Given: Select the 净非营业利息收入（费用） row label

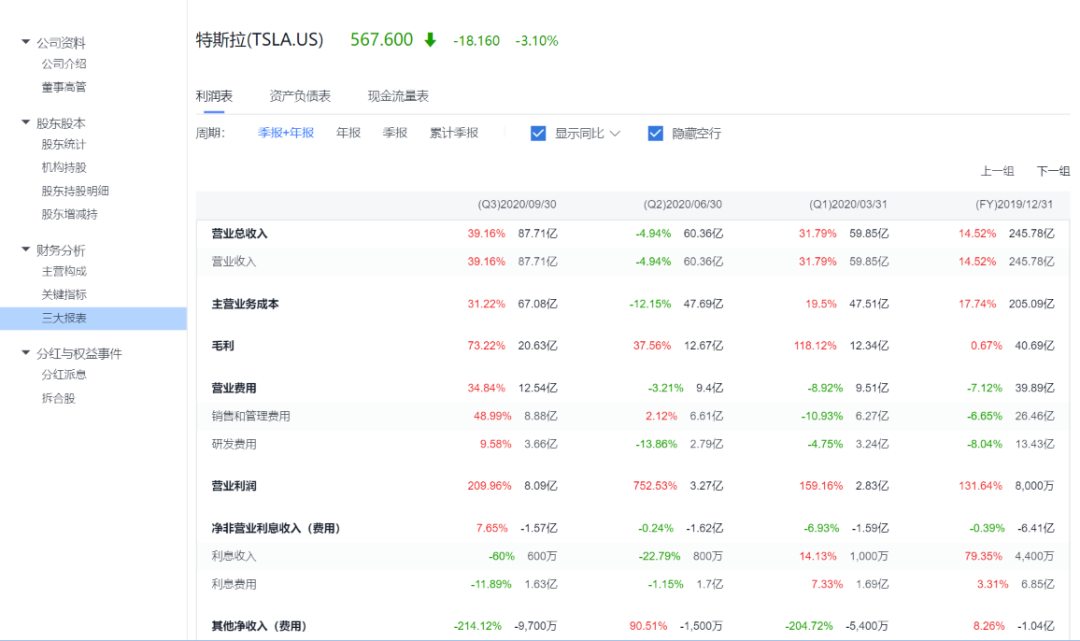Looking at the screenshot, I should click(x=276, y=528).
